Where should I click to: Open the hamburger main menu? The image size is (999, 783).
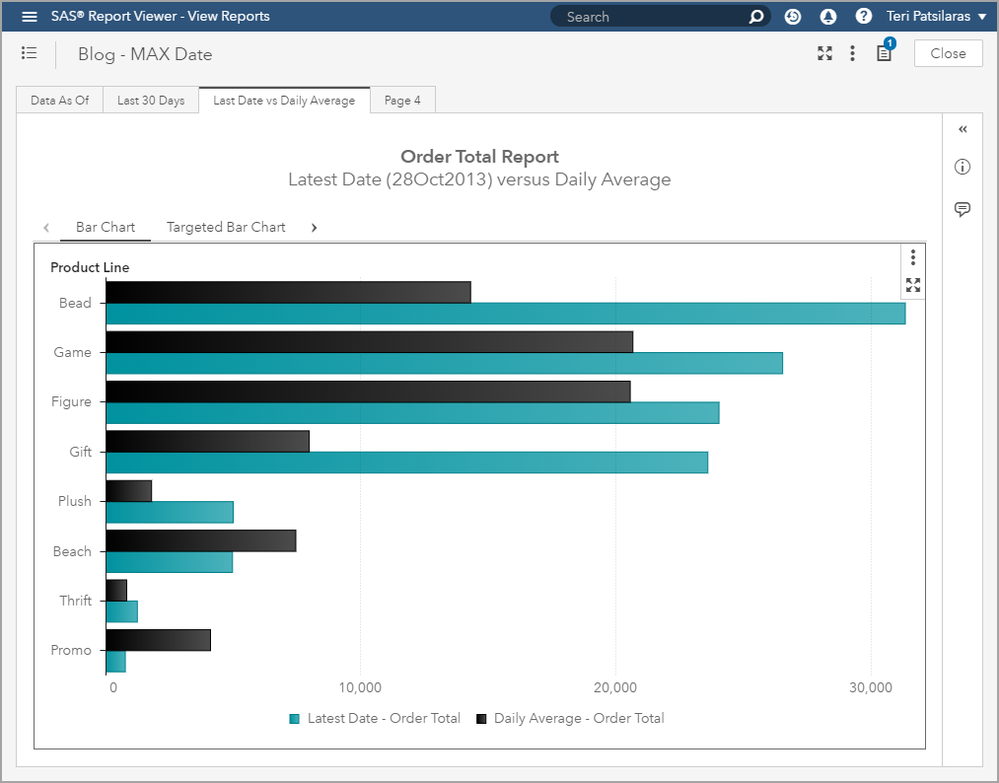[x=30, y=16]
